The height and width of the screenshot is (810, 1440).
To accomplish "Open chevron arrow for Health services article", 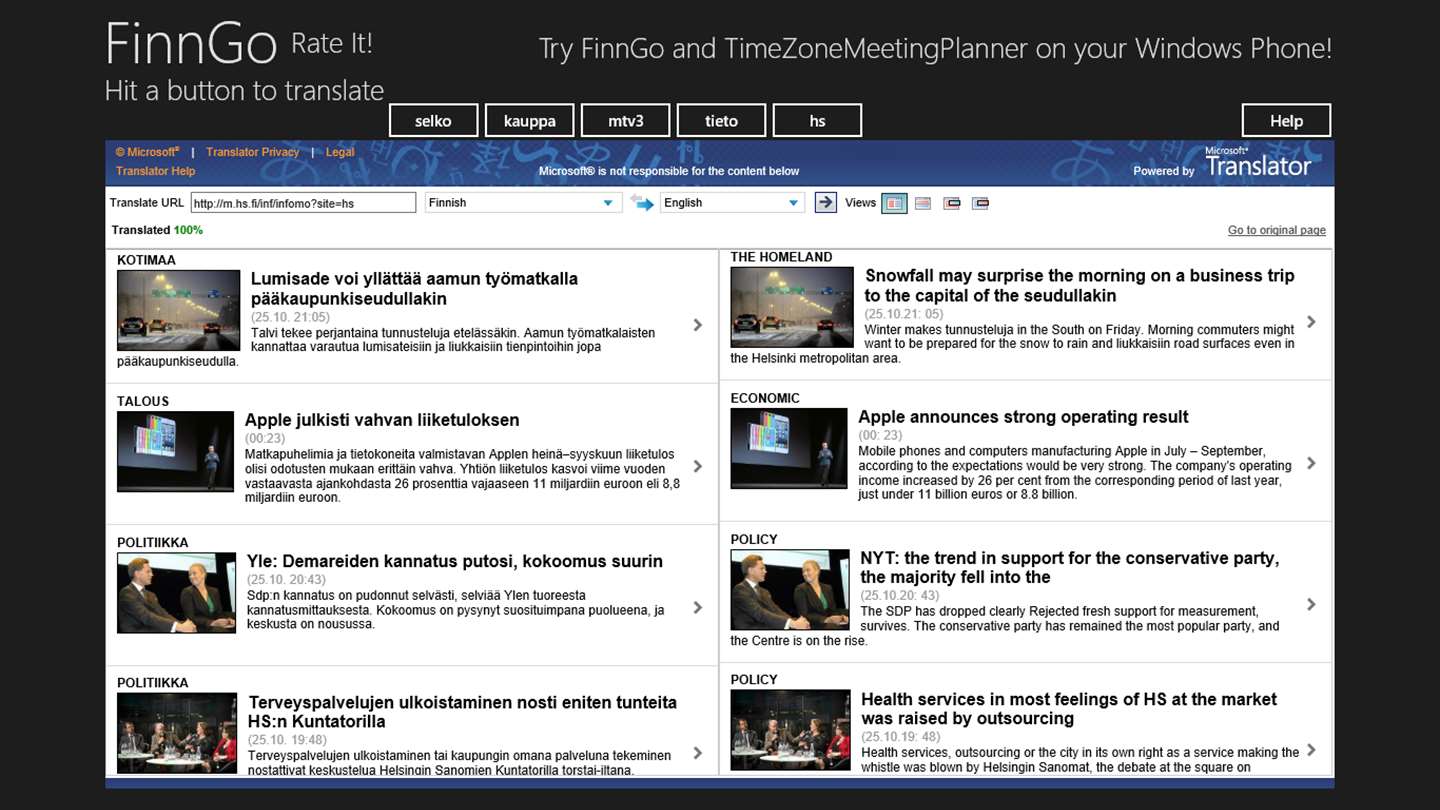I will (x=1312, y=750).
